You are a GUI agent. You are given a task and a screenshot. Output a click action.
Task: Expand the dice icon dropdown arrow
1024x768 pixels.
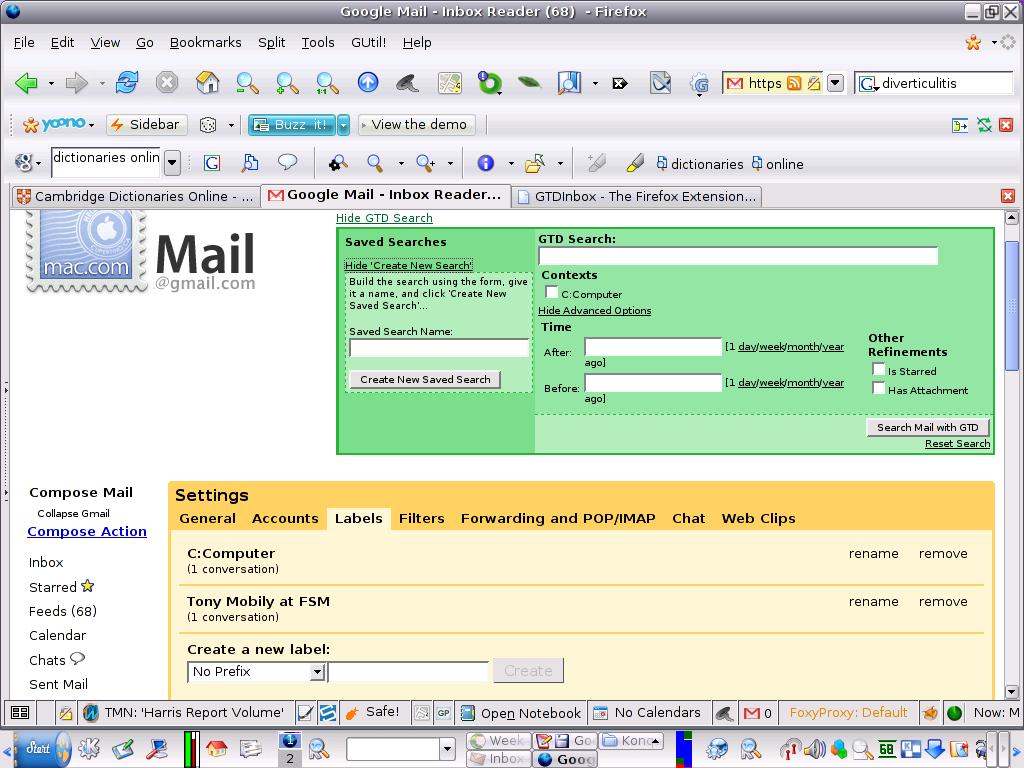click(x=231, y=125)
